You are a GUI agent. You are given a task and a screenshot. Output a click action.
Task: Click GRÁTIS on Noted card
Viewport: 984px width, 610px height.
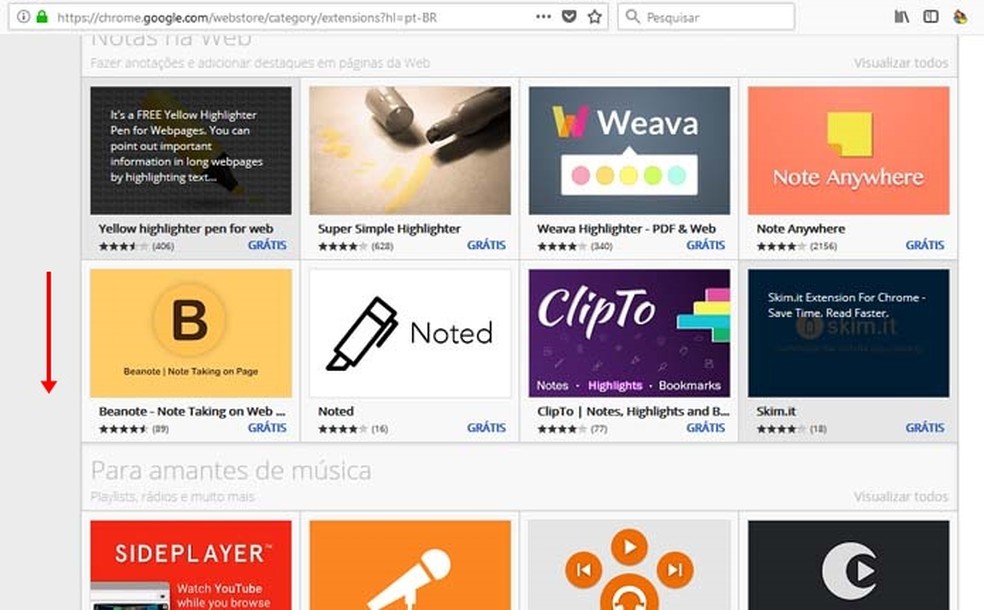click(486, 427)
